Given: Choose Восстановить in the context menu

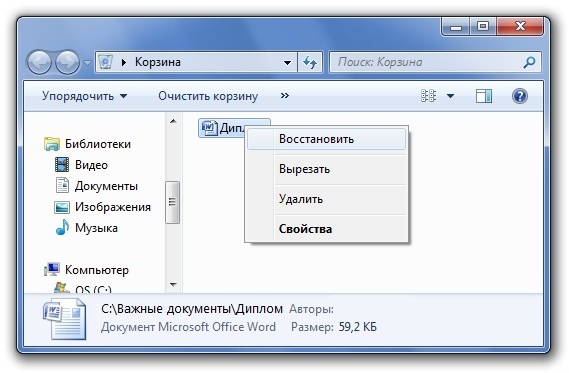Looking at the screenshot, I should (x=326, y=139).
